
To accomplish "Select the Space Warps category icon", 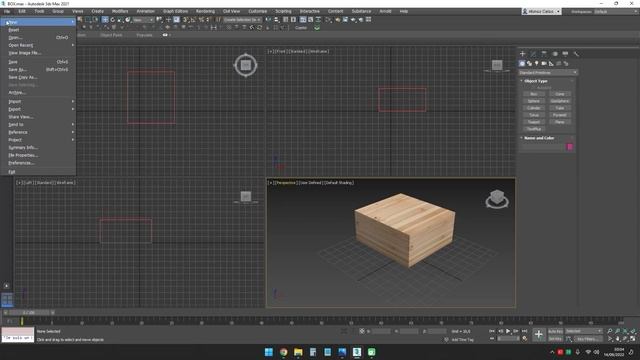I will (x=559, y=64).
